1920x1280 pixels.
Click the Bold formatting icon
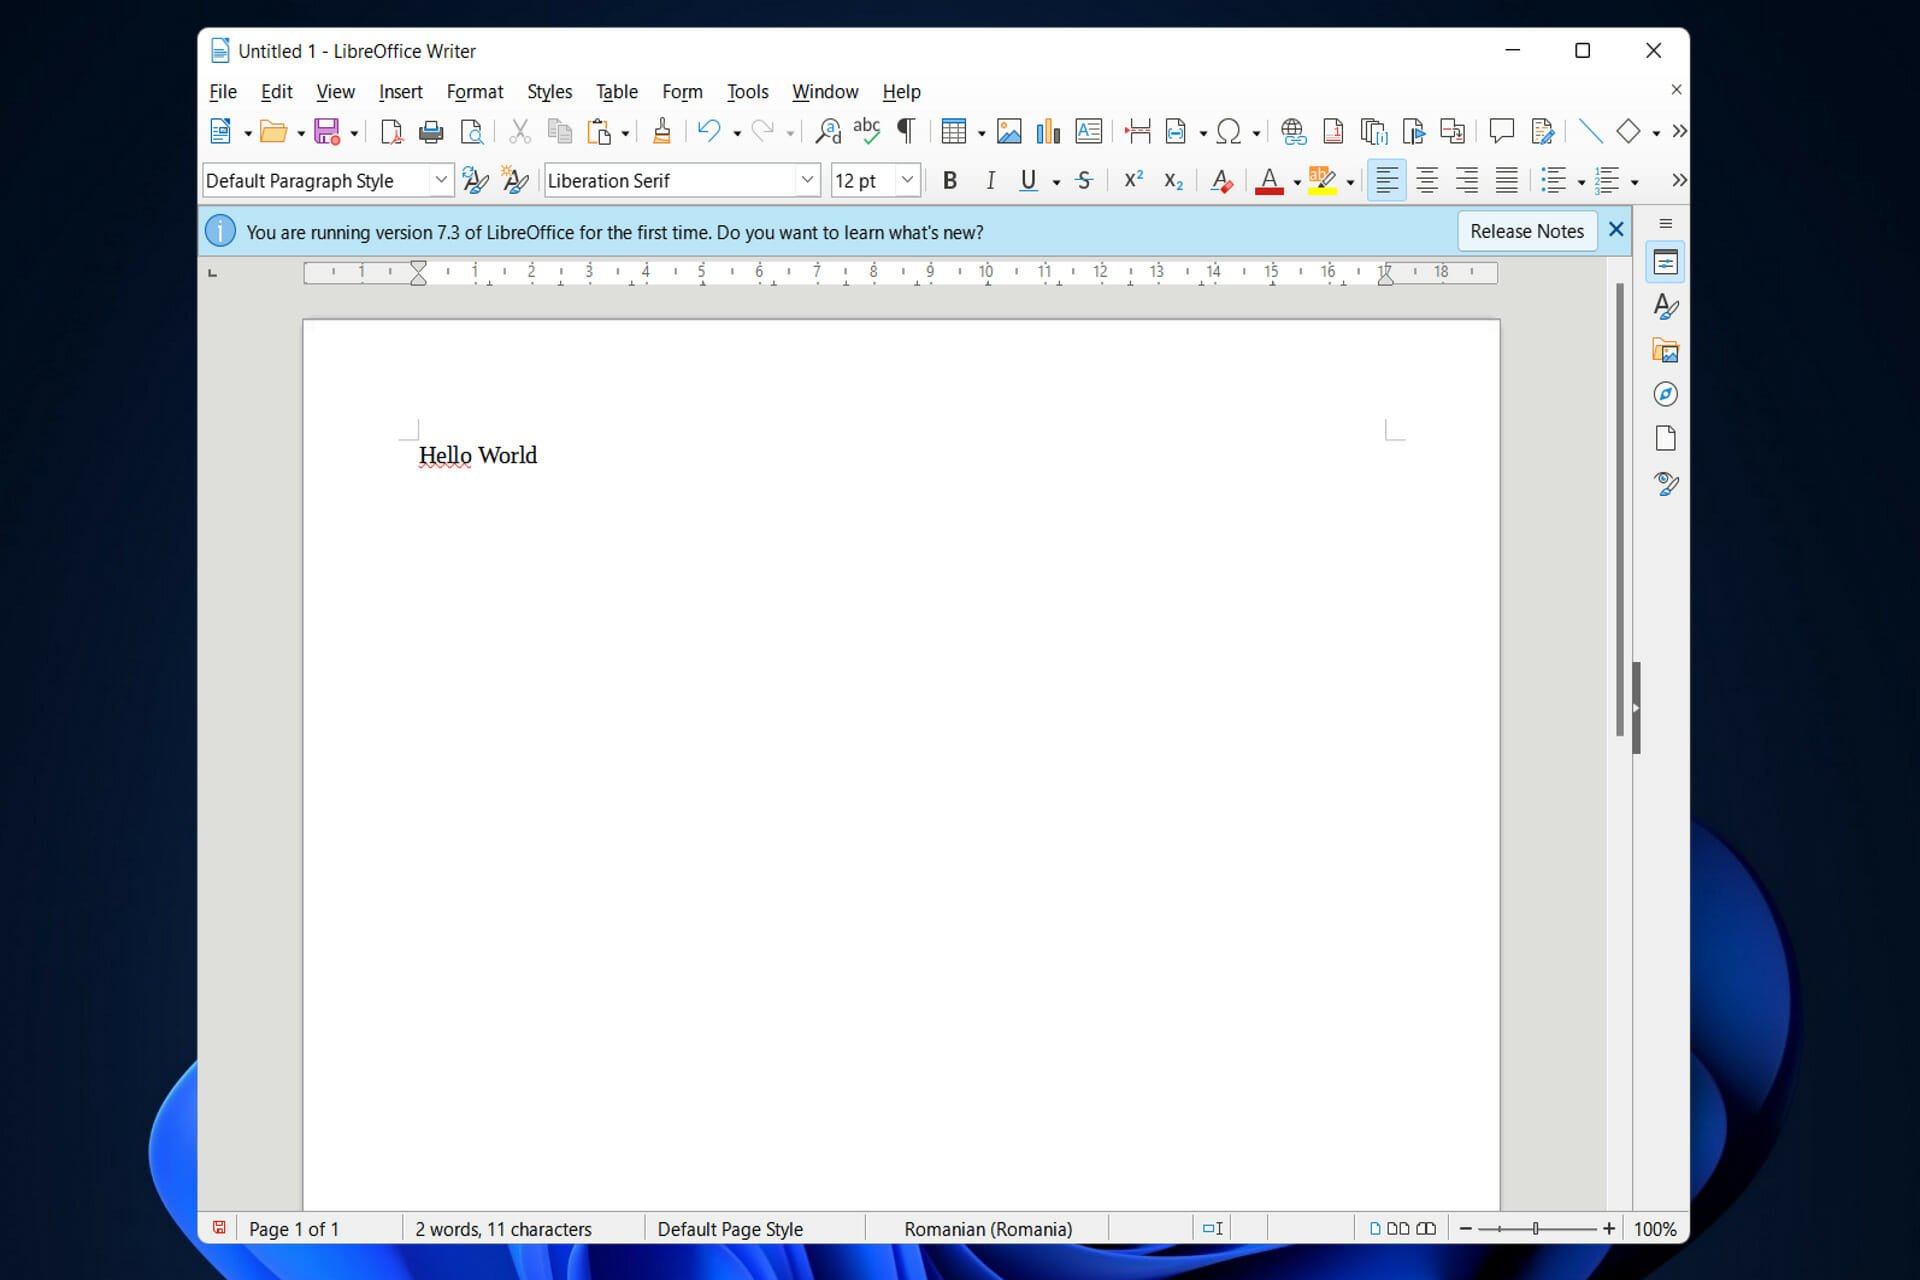pyautogui.click(x=949, y=180)
